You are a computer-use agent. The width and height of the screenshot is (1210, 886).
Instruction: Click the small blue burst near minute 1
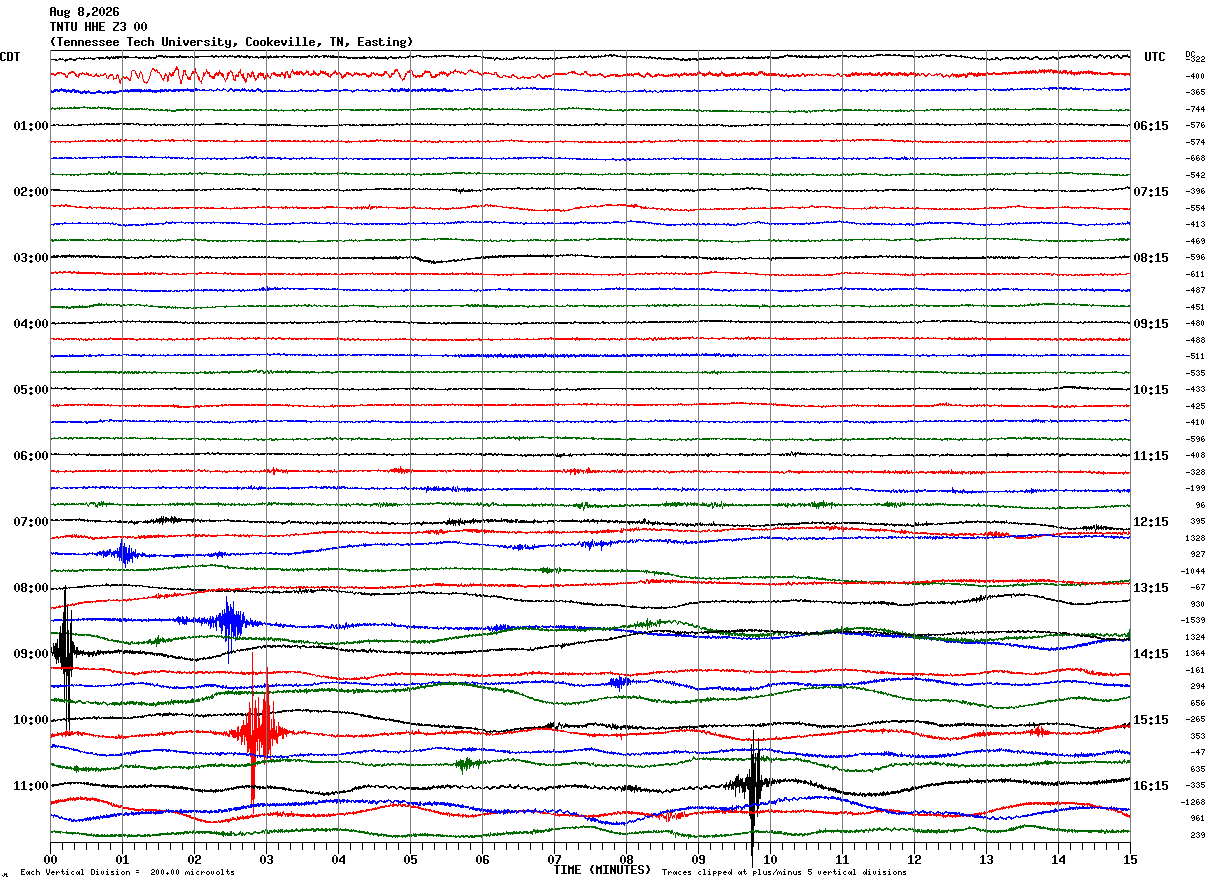pos(123,552)
